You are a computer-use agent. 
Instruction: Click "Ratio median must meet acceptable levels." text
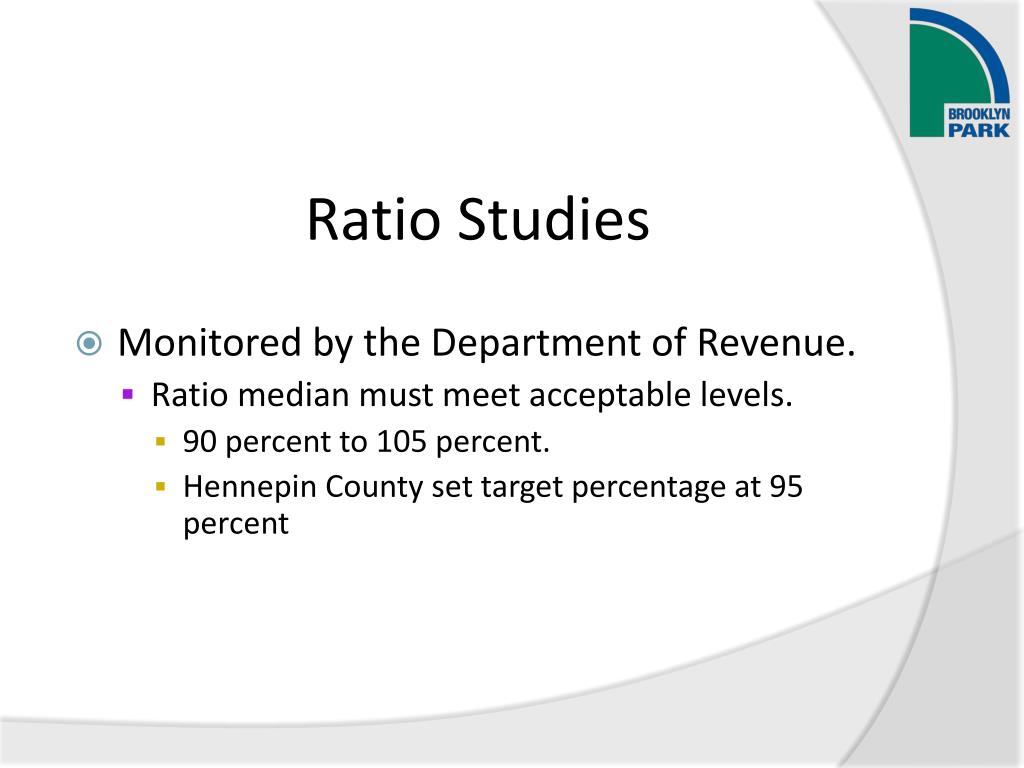pos(472,395)
